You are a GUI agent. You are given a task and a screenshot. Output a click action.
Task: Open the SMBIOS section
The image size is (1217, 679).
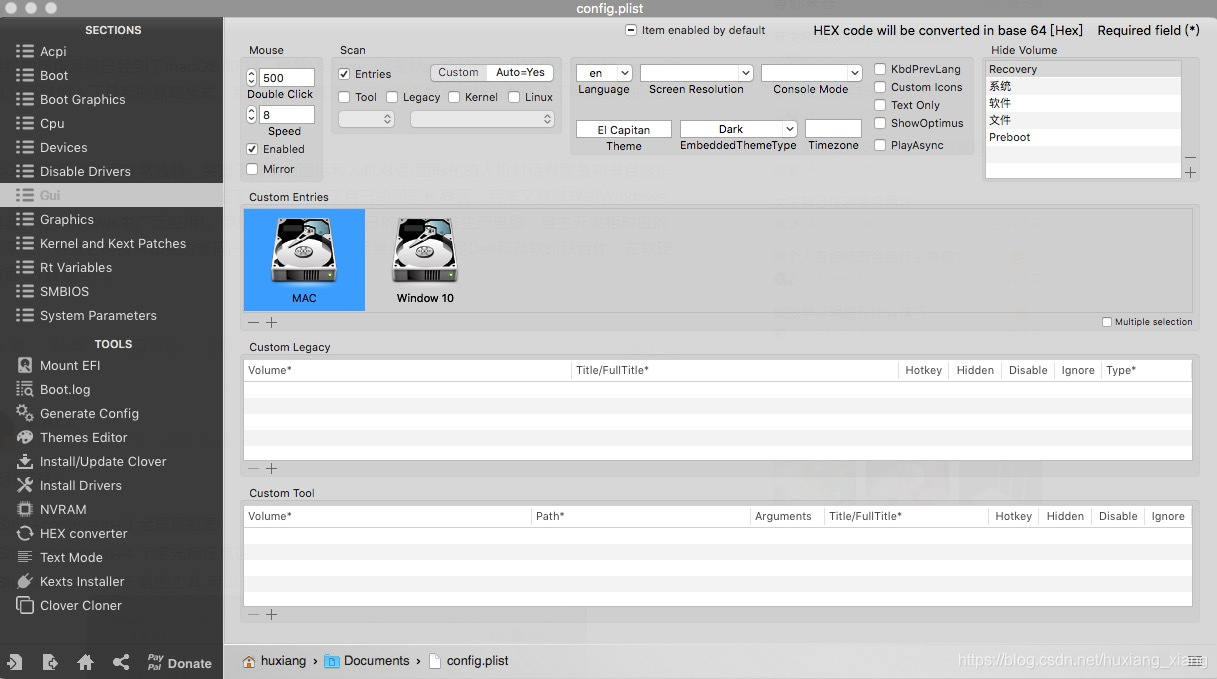(x=64, y=291)
